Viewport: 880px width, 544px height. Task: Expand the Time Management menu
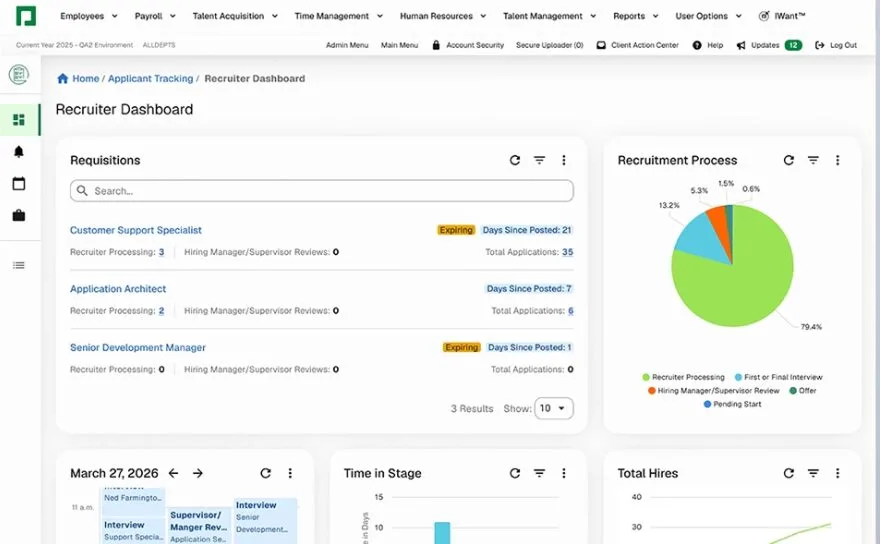click(x=338, y=16)
